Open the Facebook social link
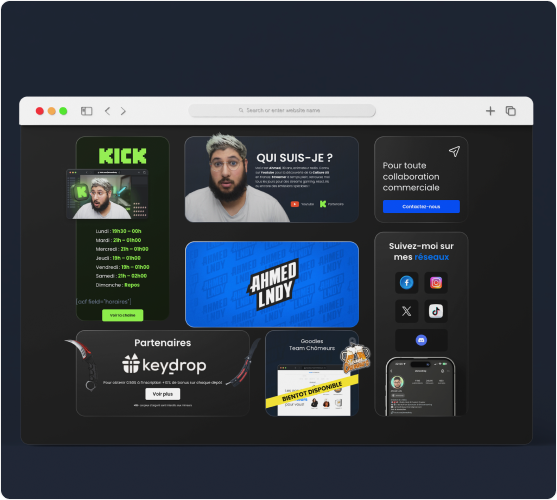This screenshot has width=557, height=500. pos(406,283)
